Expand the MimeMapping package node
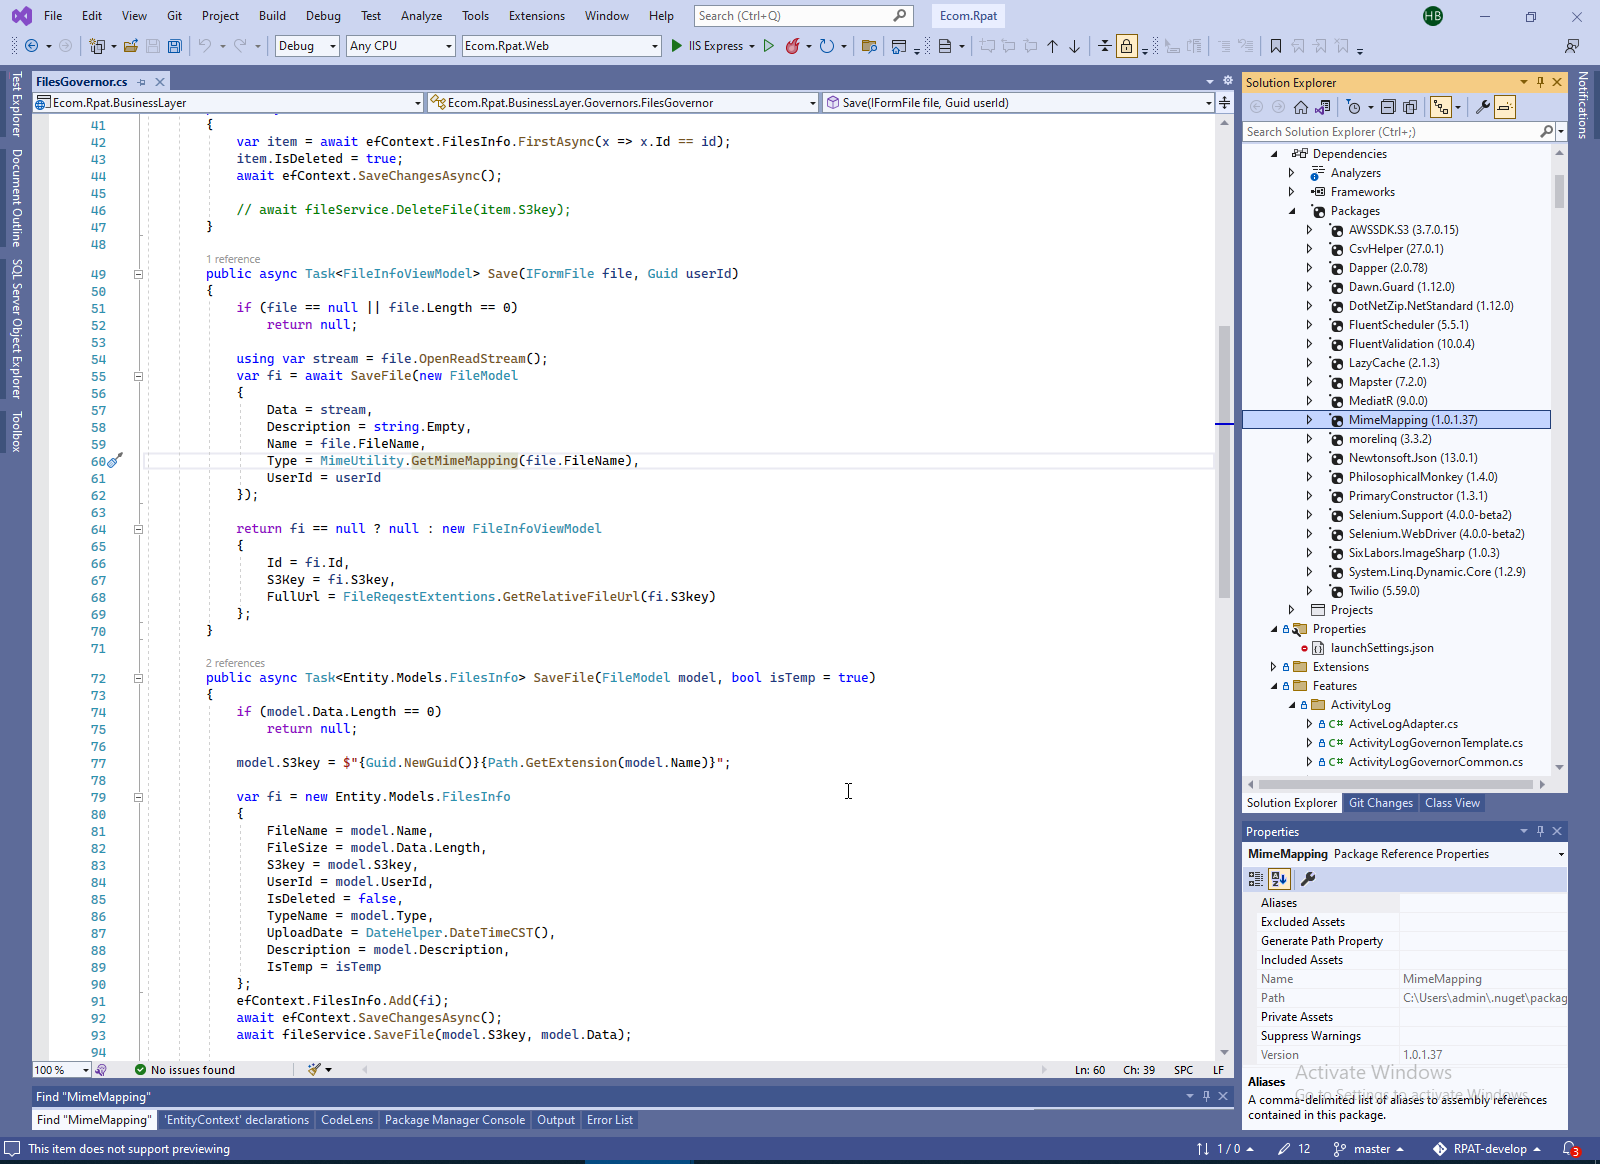 click(x=1309, y=420)
